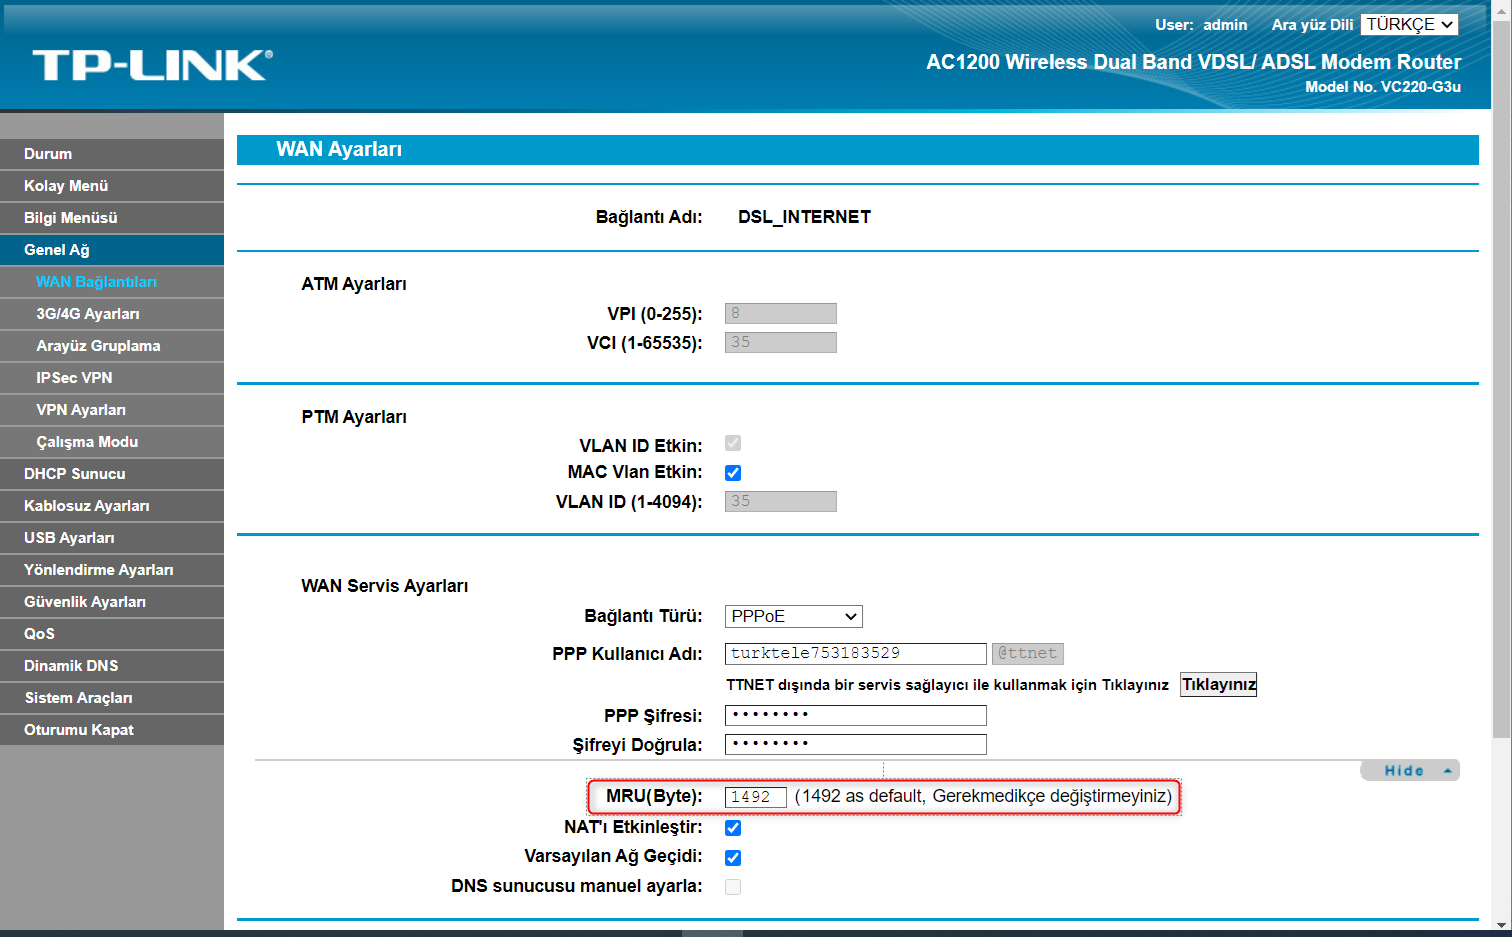1512x937 pixels.
Task: Open QoS settings
Action: tap(112, 634)
